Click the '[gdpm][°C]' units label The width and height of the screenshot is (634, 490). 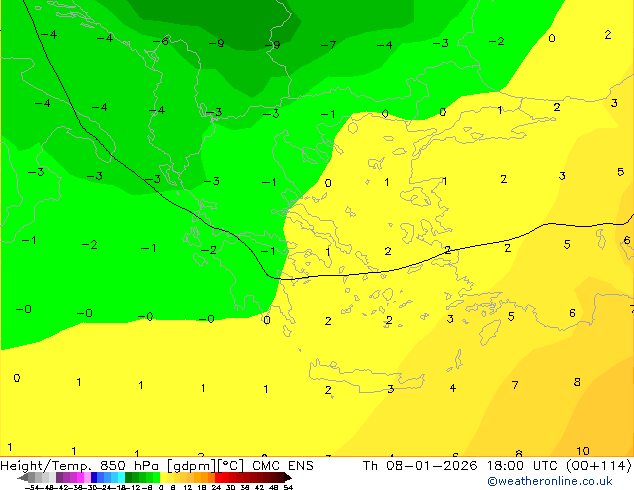click(x=205, y=466)
